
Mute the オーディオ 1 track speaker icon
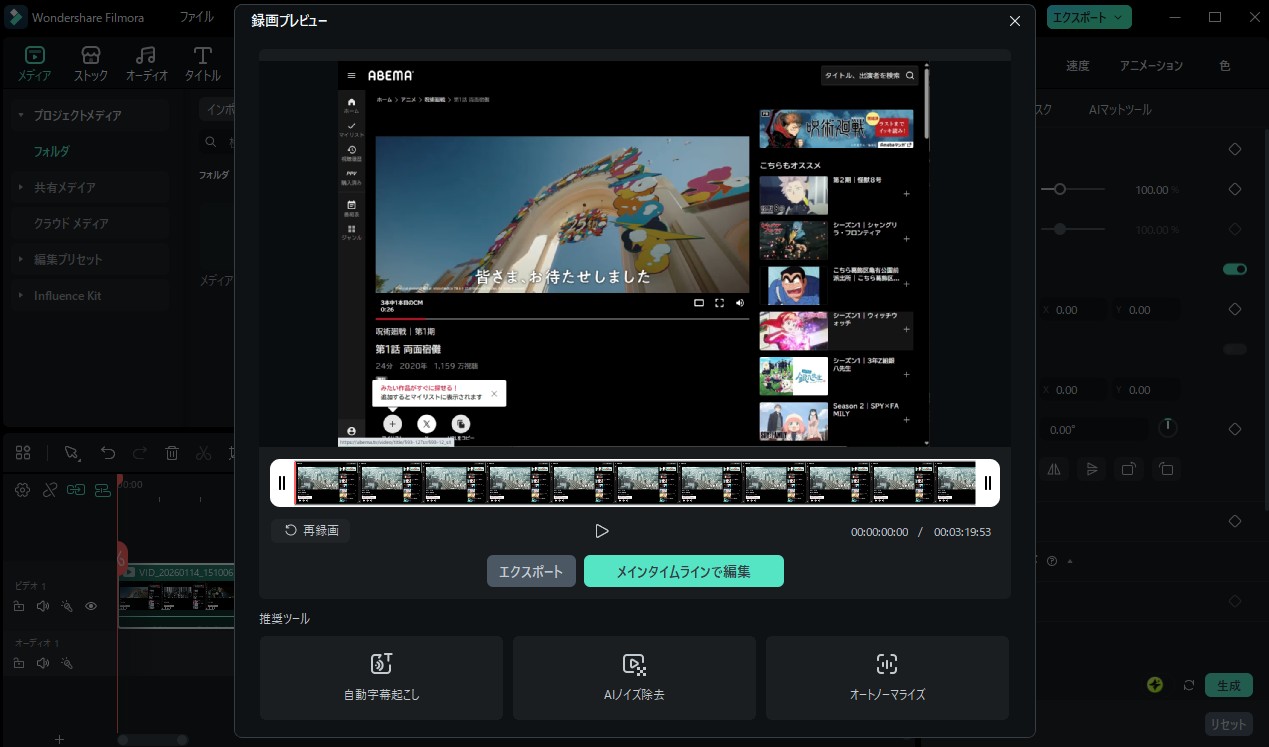click(43, 663)
